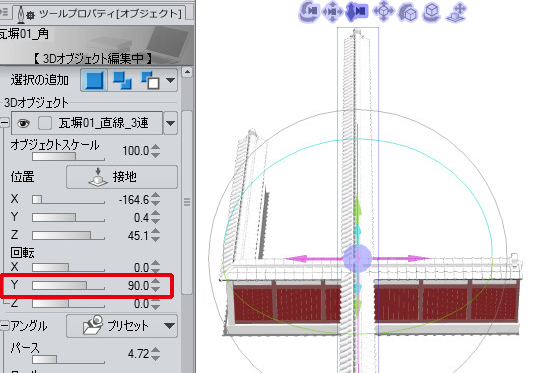Click the rotation Y slider
The width and height of the screenshot is (540, 373).
click(x=68, y=286)
